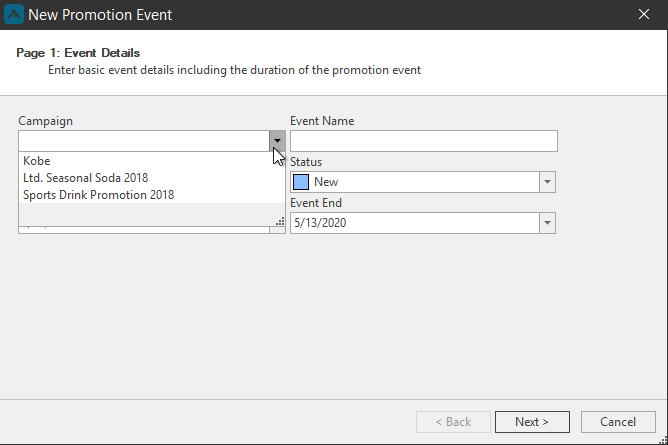Viewport: 668px width, 445px height.
Task: Click the app logo icon in title bar
Action: (x=14, y=14)
